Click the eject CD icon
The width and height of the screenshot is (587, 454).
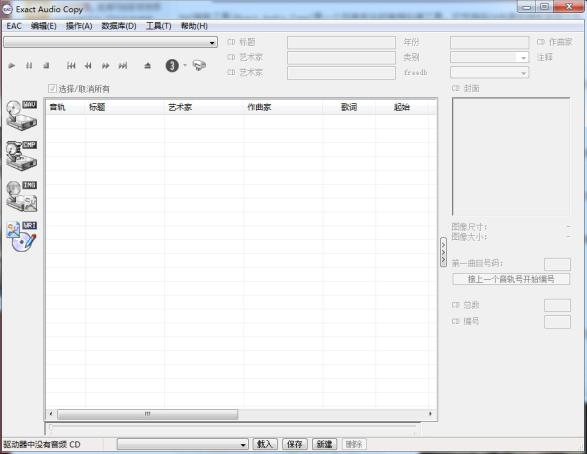pos(147,65)
